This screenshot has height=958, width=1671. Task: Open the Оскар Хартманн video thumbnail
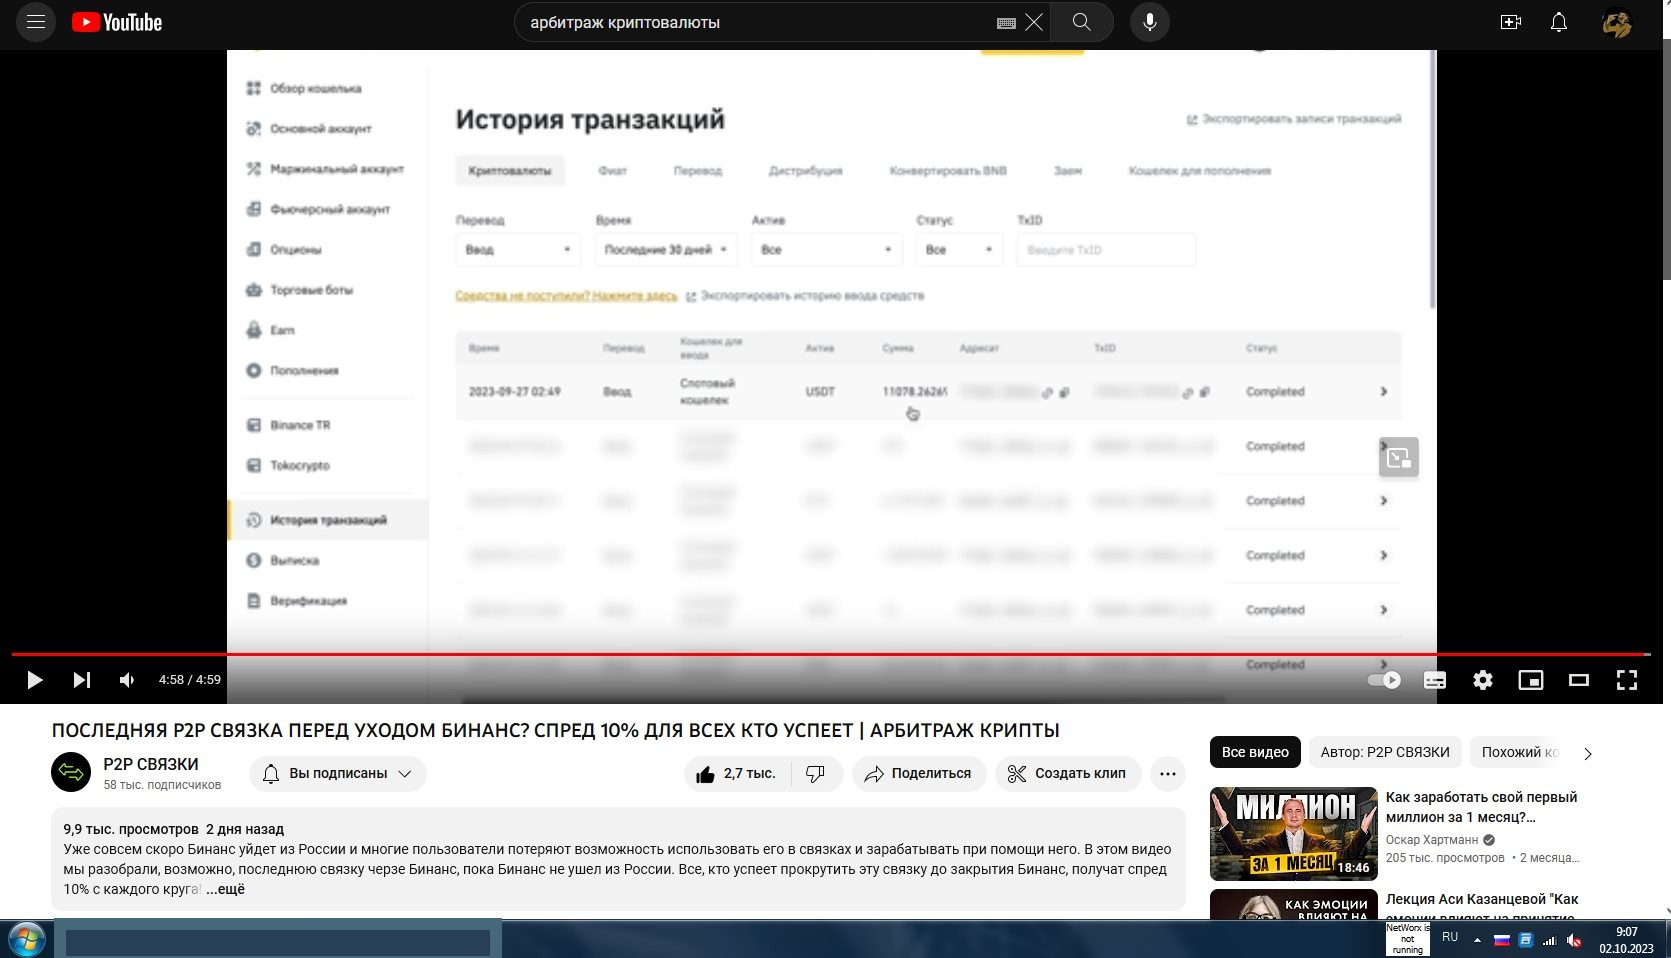[x=1294, y=833]
